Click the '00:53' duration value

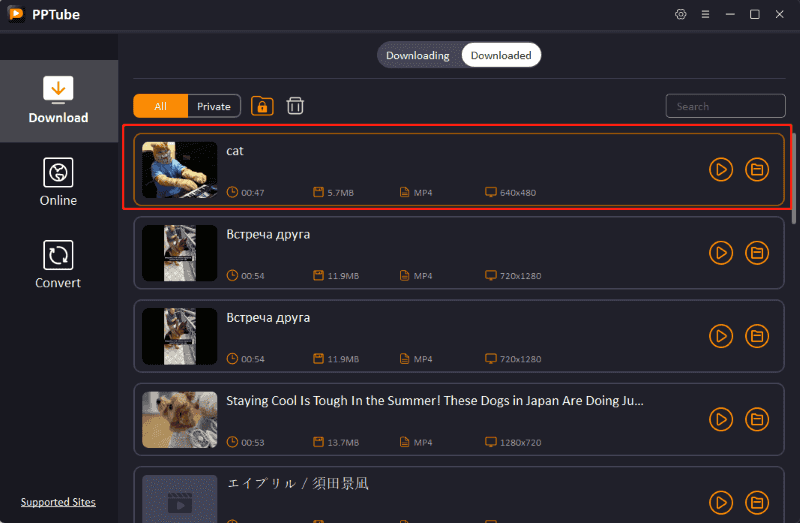(253, 442)
